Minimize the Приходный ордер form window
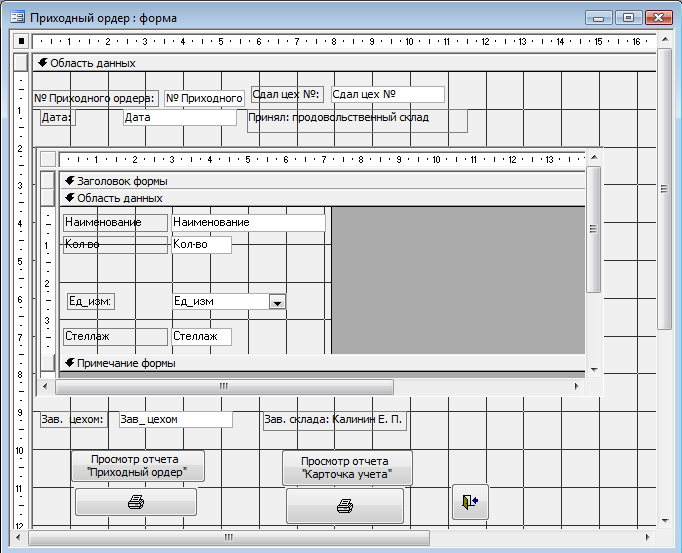 598,18
